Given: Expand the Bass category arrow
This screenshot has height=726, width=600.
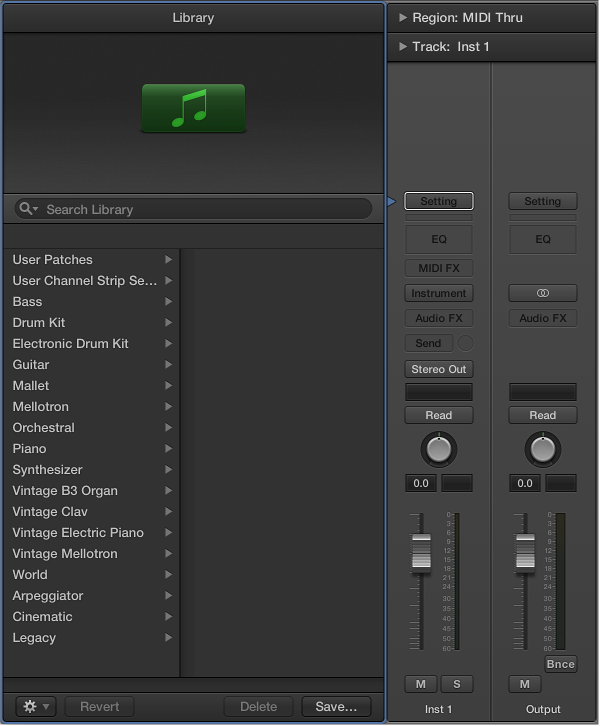Looking at the screenshot, I should point(169,302).
